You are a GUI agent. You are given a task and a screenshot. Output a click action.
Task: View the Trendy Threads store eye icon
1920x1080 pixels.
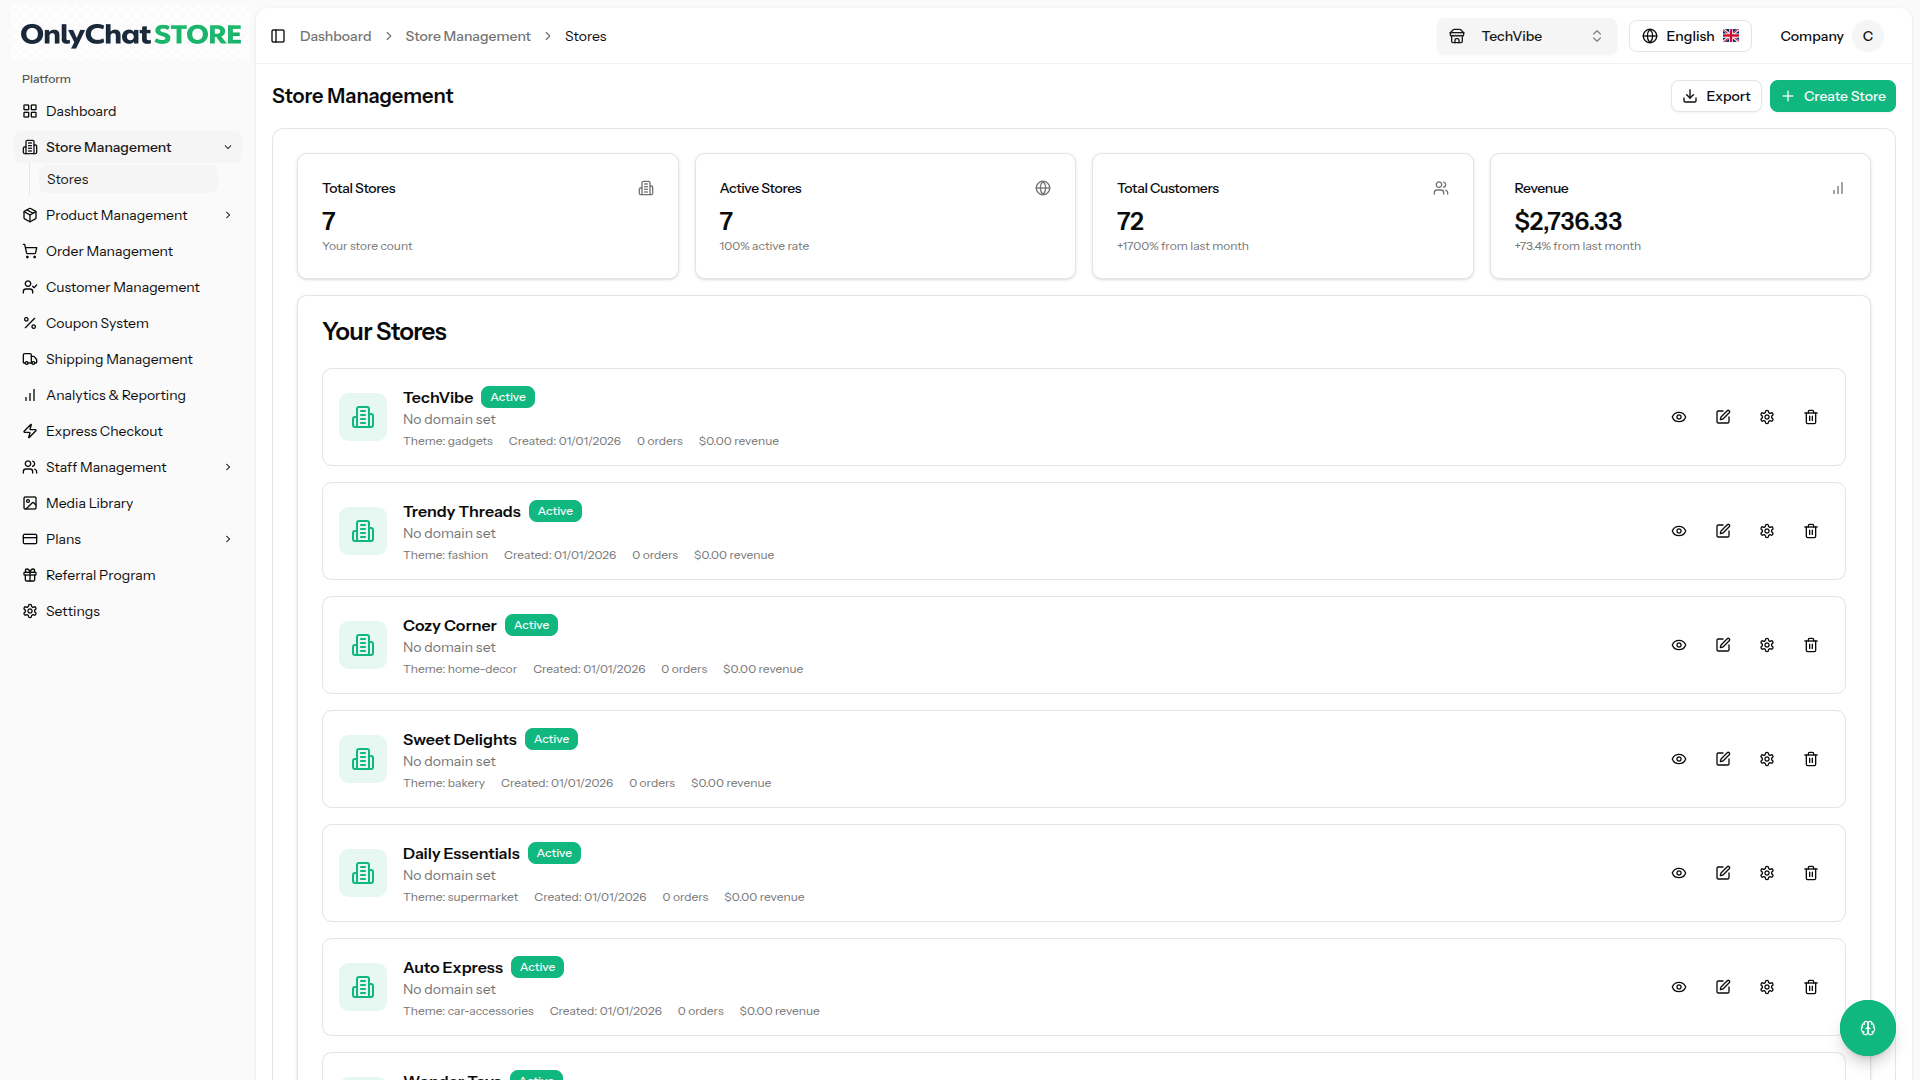(x=1679, y=531)
